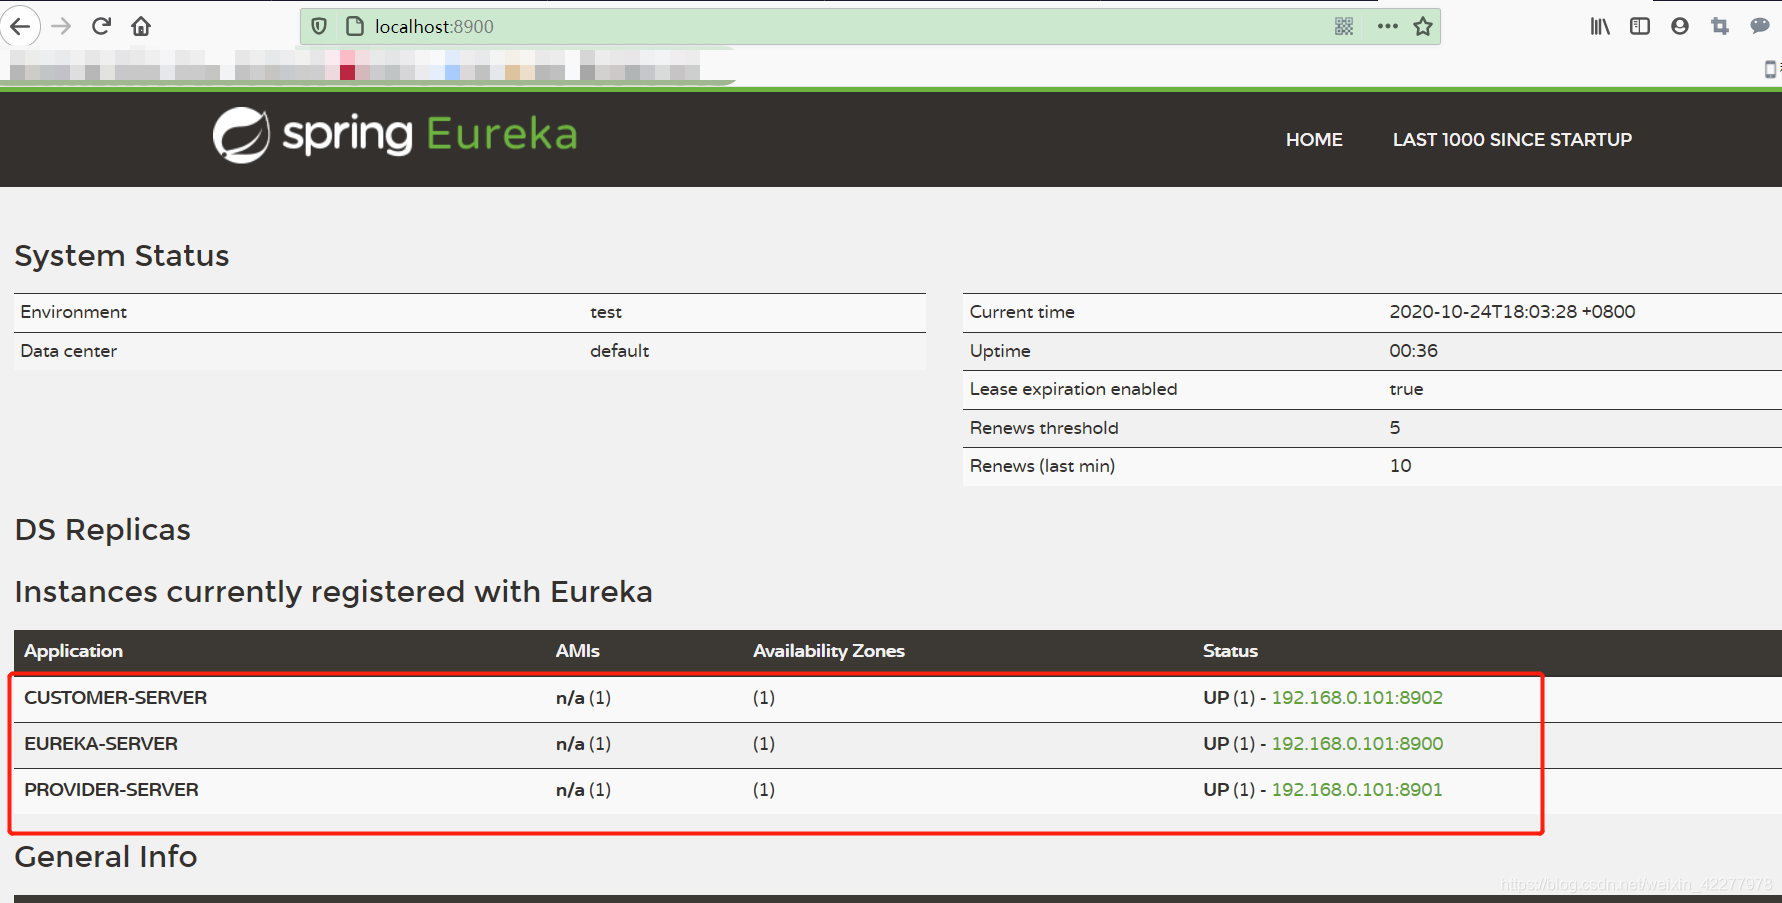Viewport: 1782px width, 903px height.
Task: Open page actions three-dots menu
Action: pyautogui.click(x=1387, y=26)
